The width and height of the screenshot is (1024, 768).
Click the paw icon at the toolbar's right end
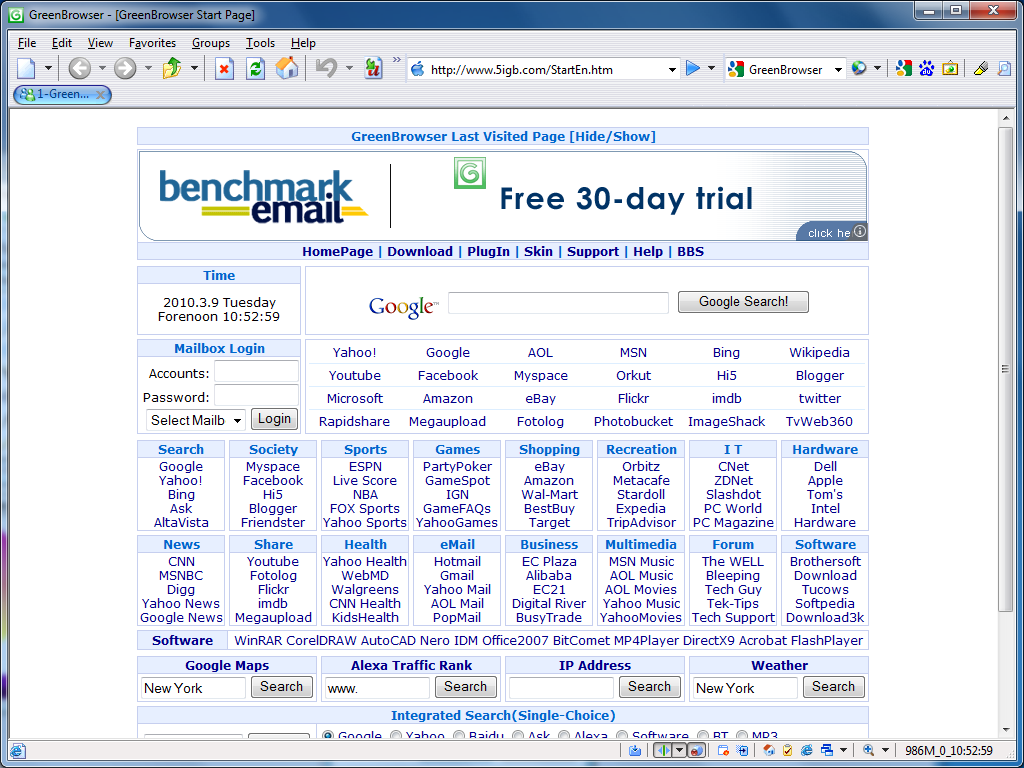point(925,68)
